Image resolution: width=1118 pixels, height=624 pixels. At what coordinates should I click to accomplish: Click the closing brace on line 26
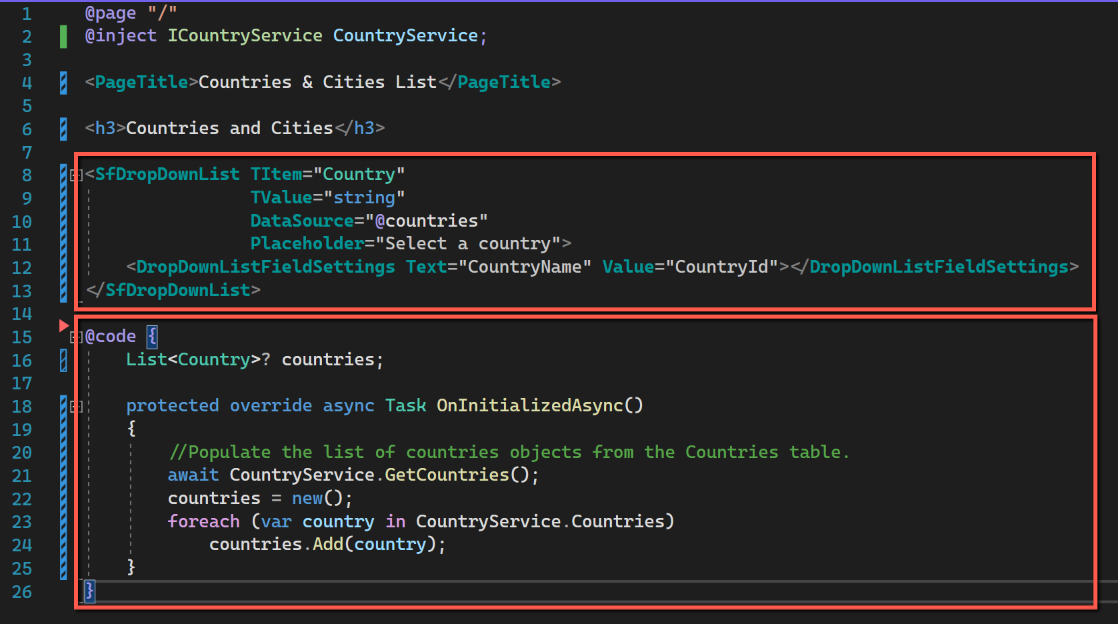click(89, 590)
